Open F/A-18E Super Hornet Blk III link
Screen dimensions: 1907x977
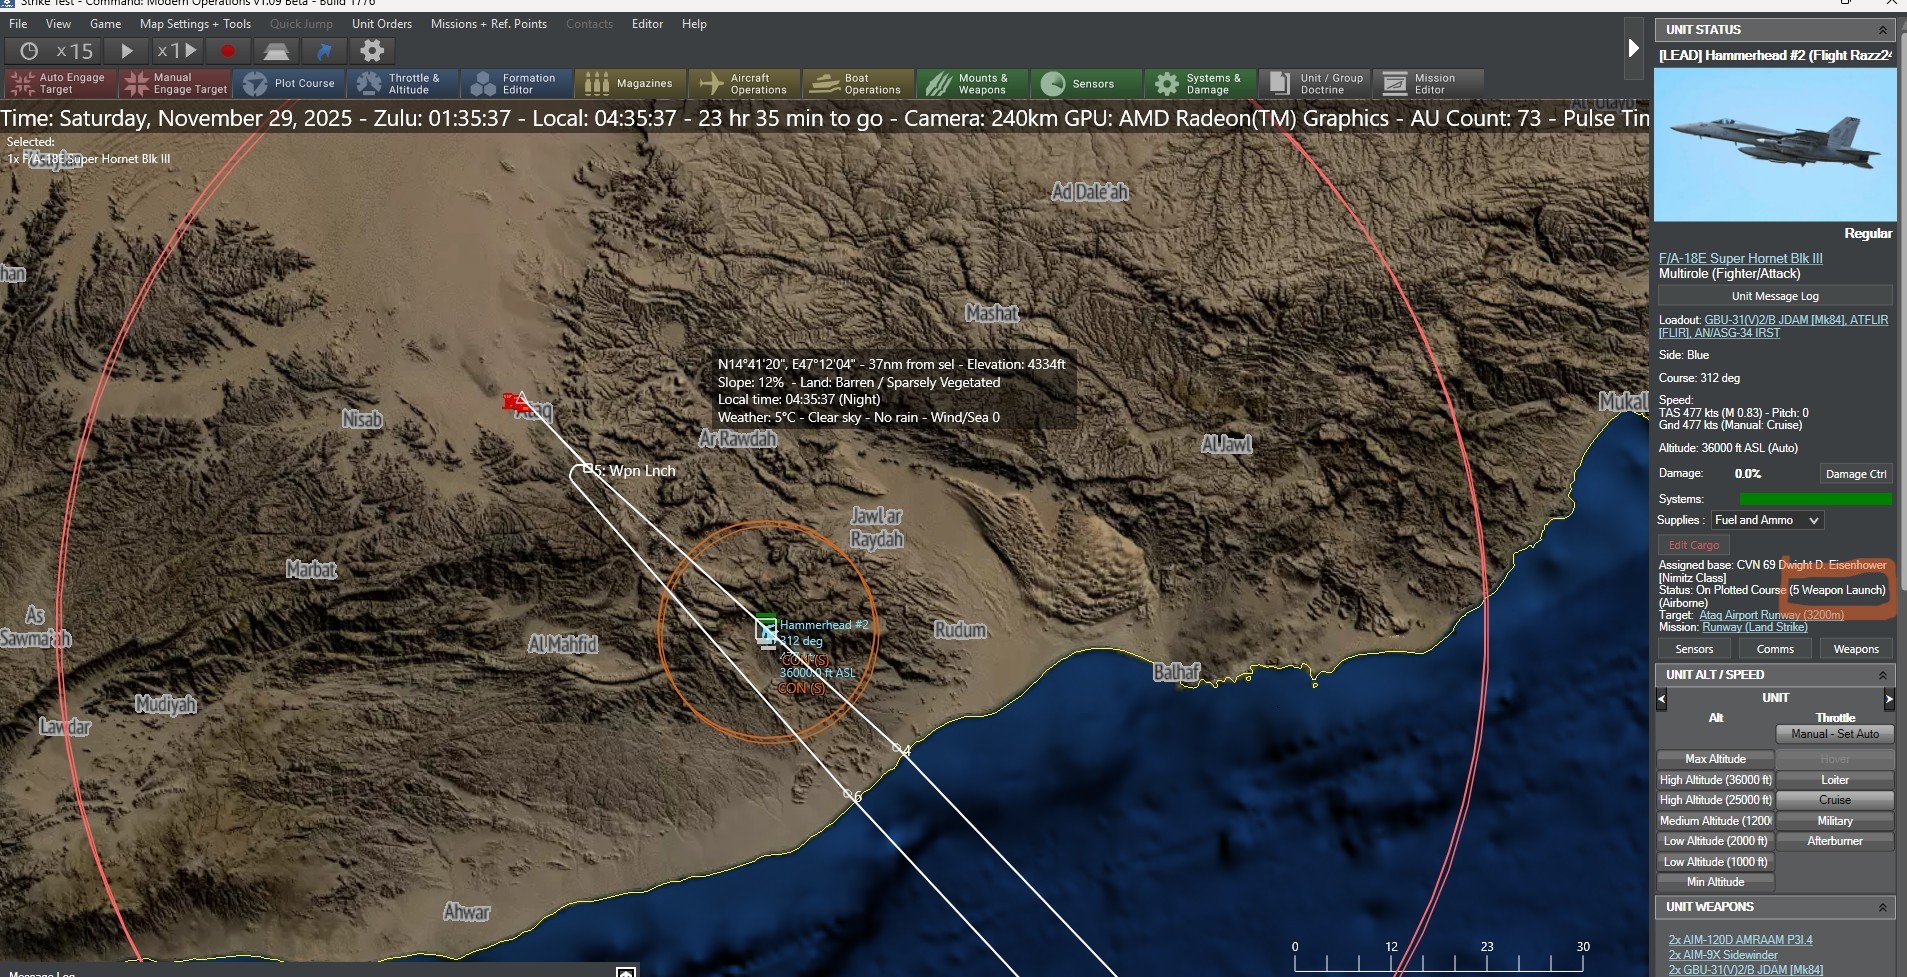coord(1740,258)
